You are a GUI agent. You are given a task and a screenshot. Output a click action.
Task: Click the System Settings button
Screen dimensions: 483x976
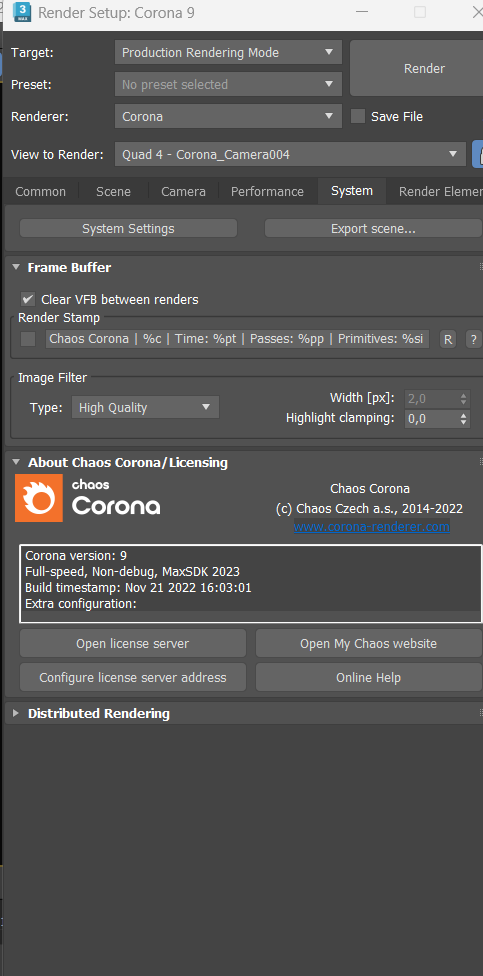click(x=128, y=228)
